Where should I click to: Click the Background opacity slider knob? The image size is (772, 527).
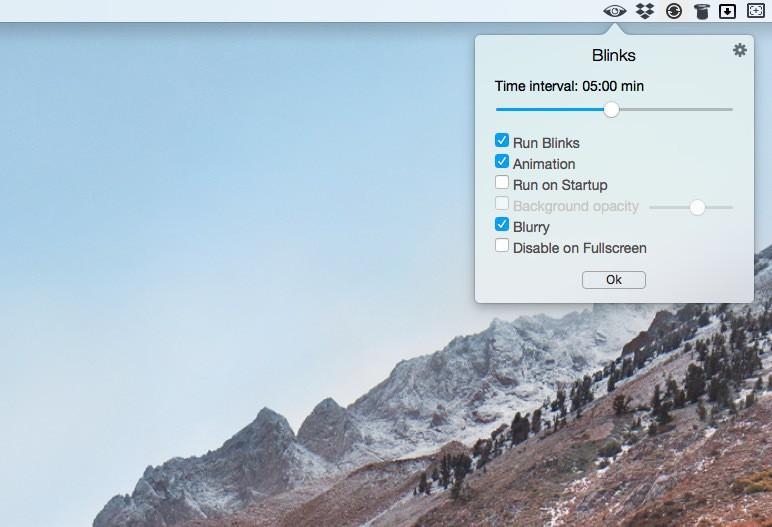pyautogui.click(x=697, y=207)
